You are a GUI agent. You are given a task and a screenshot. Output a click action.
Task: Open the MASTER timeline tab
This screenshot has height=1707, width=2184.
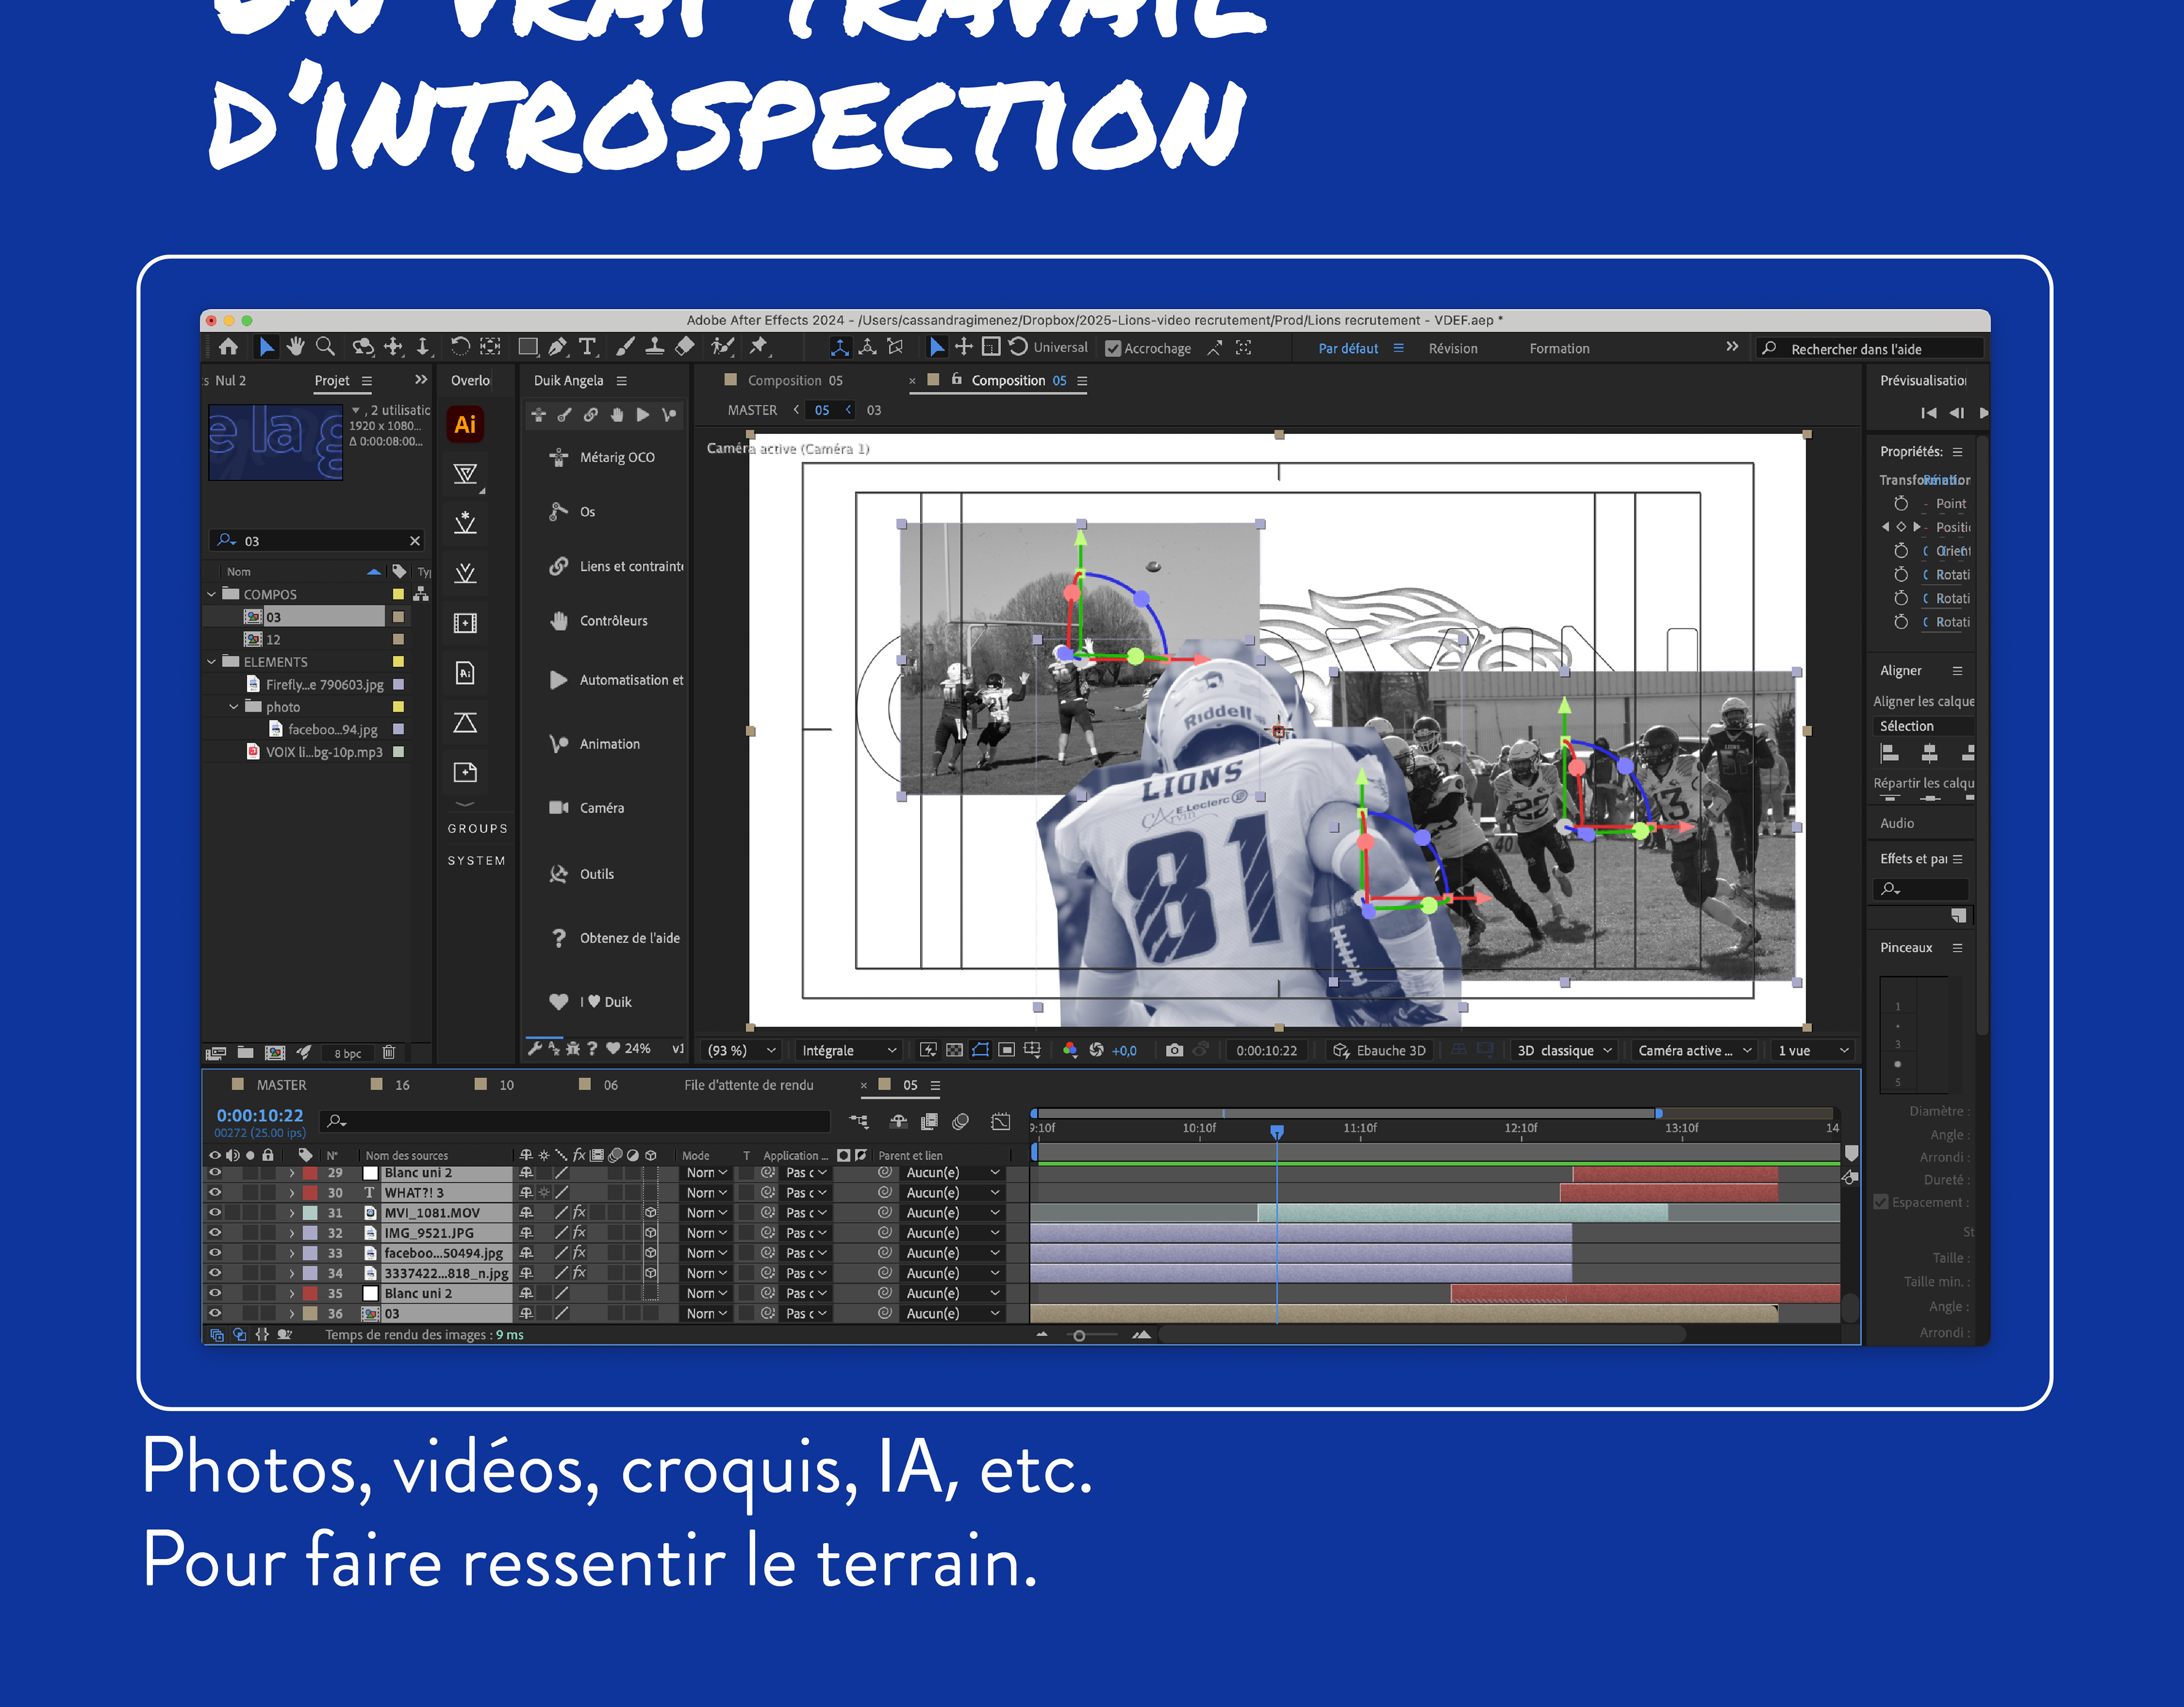pos(281,1085)
